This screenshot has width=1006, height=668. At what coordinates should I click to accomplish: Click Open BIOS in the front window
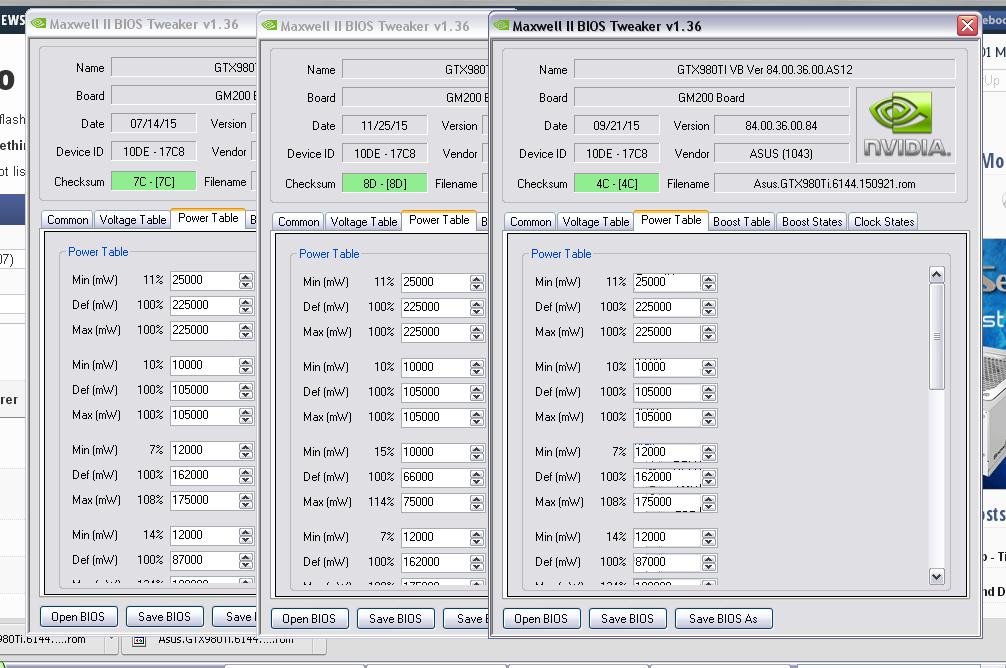(x=541, y=619)
